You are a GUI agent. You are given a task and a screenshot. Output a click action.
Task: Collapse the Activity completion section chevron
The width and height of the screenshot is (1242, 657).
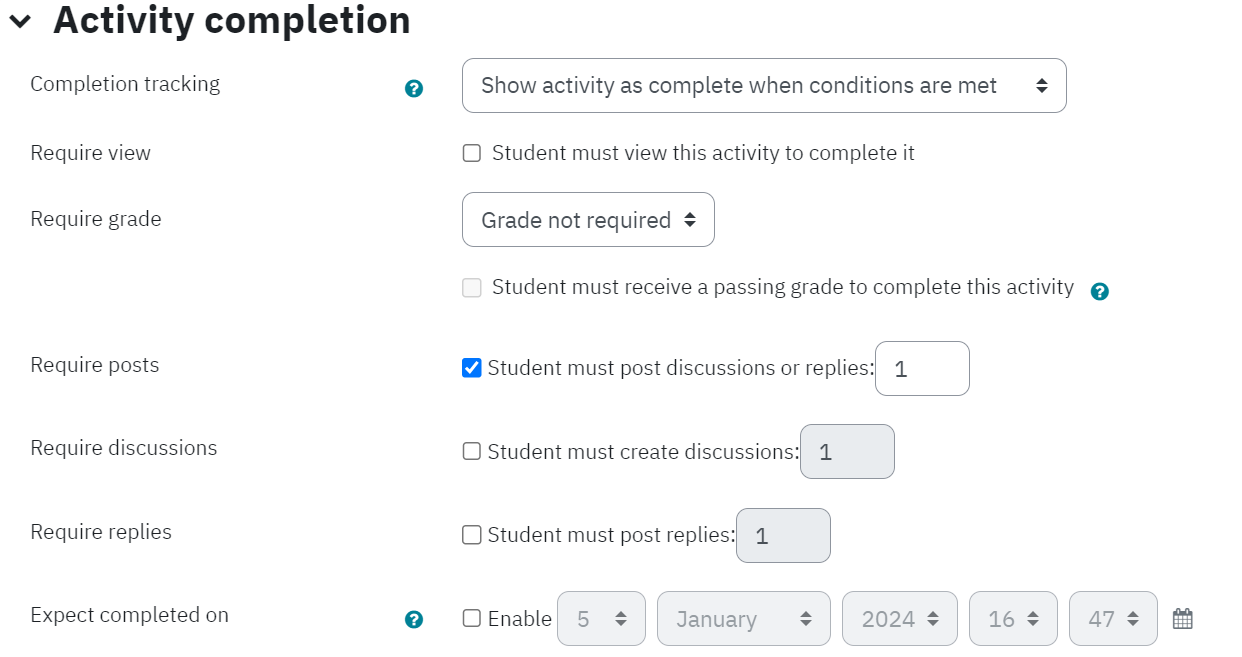[20, 21]
